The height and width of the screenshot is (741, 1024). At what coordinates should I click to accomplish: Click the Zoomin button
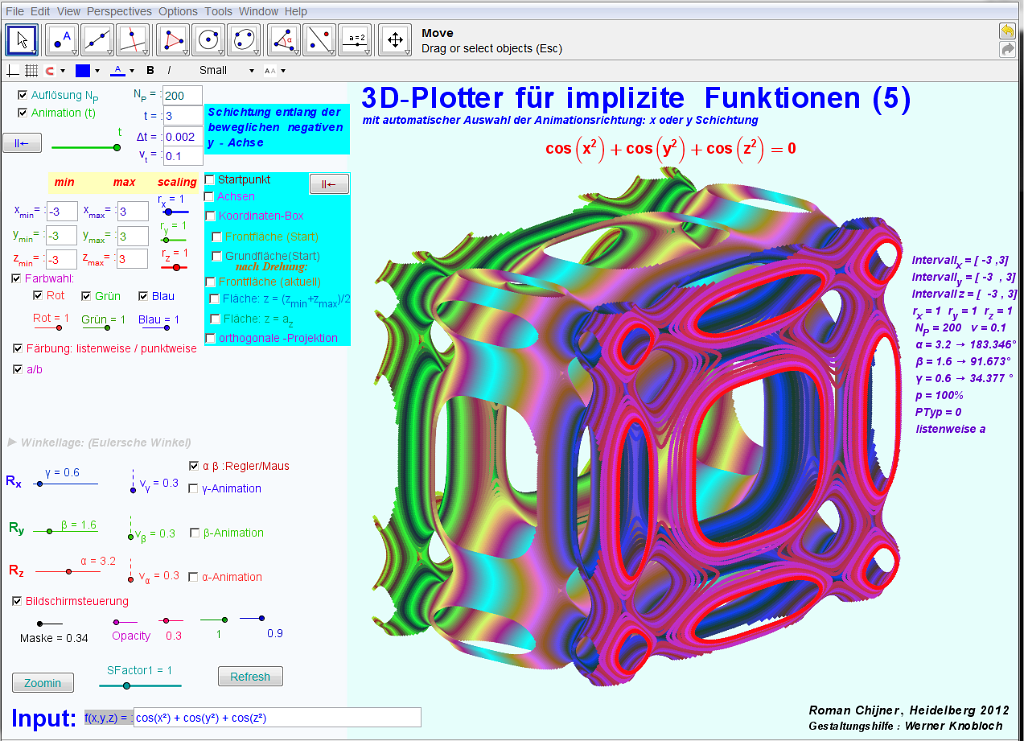(x=43, y=683)
